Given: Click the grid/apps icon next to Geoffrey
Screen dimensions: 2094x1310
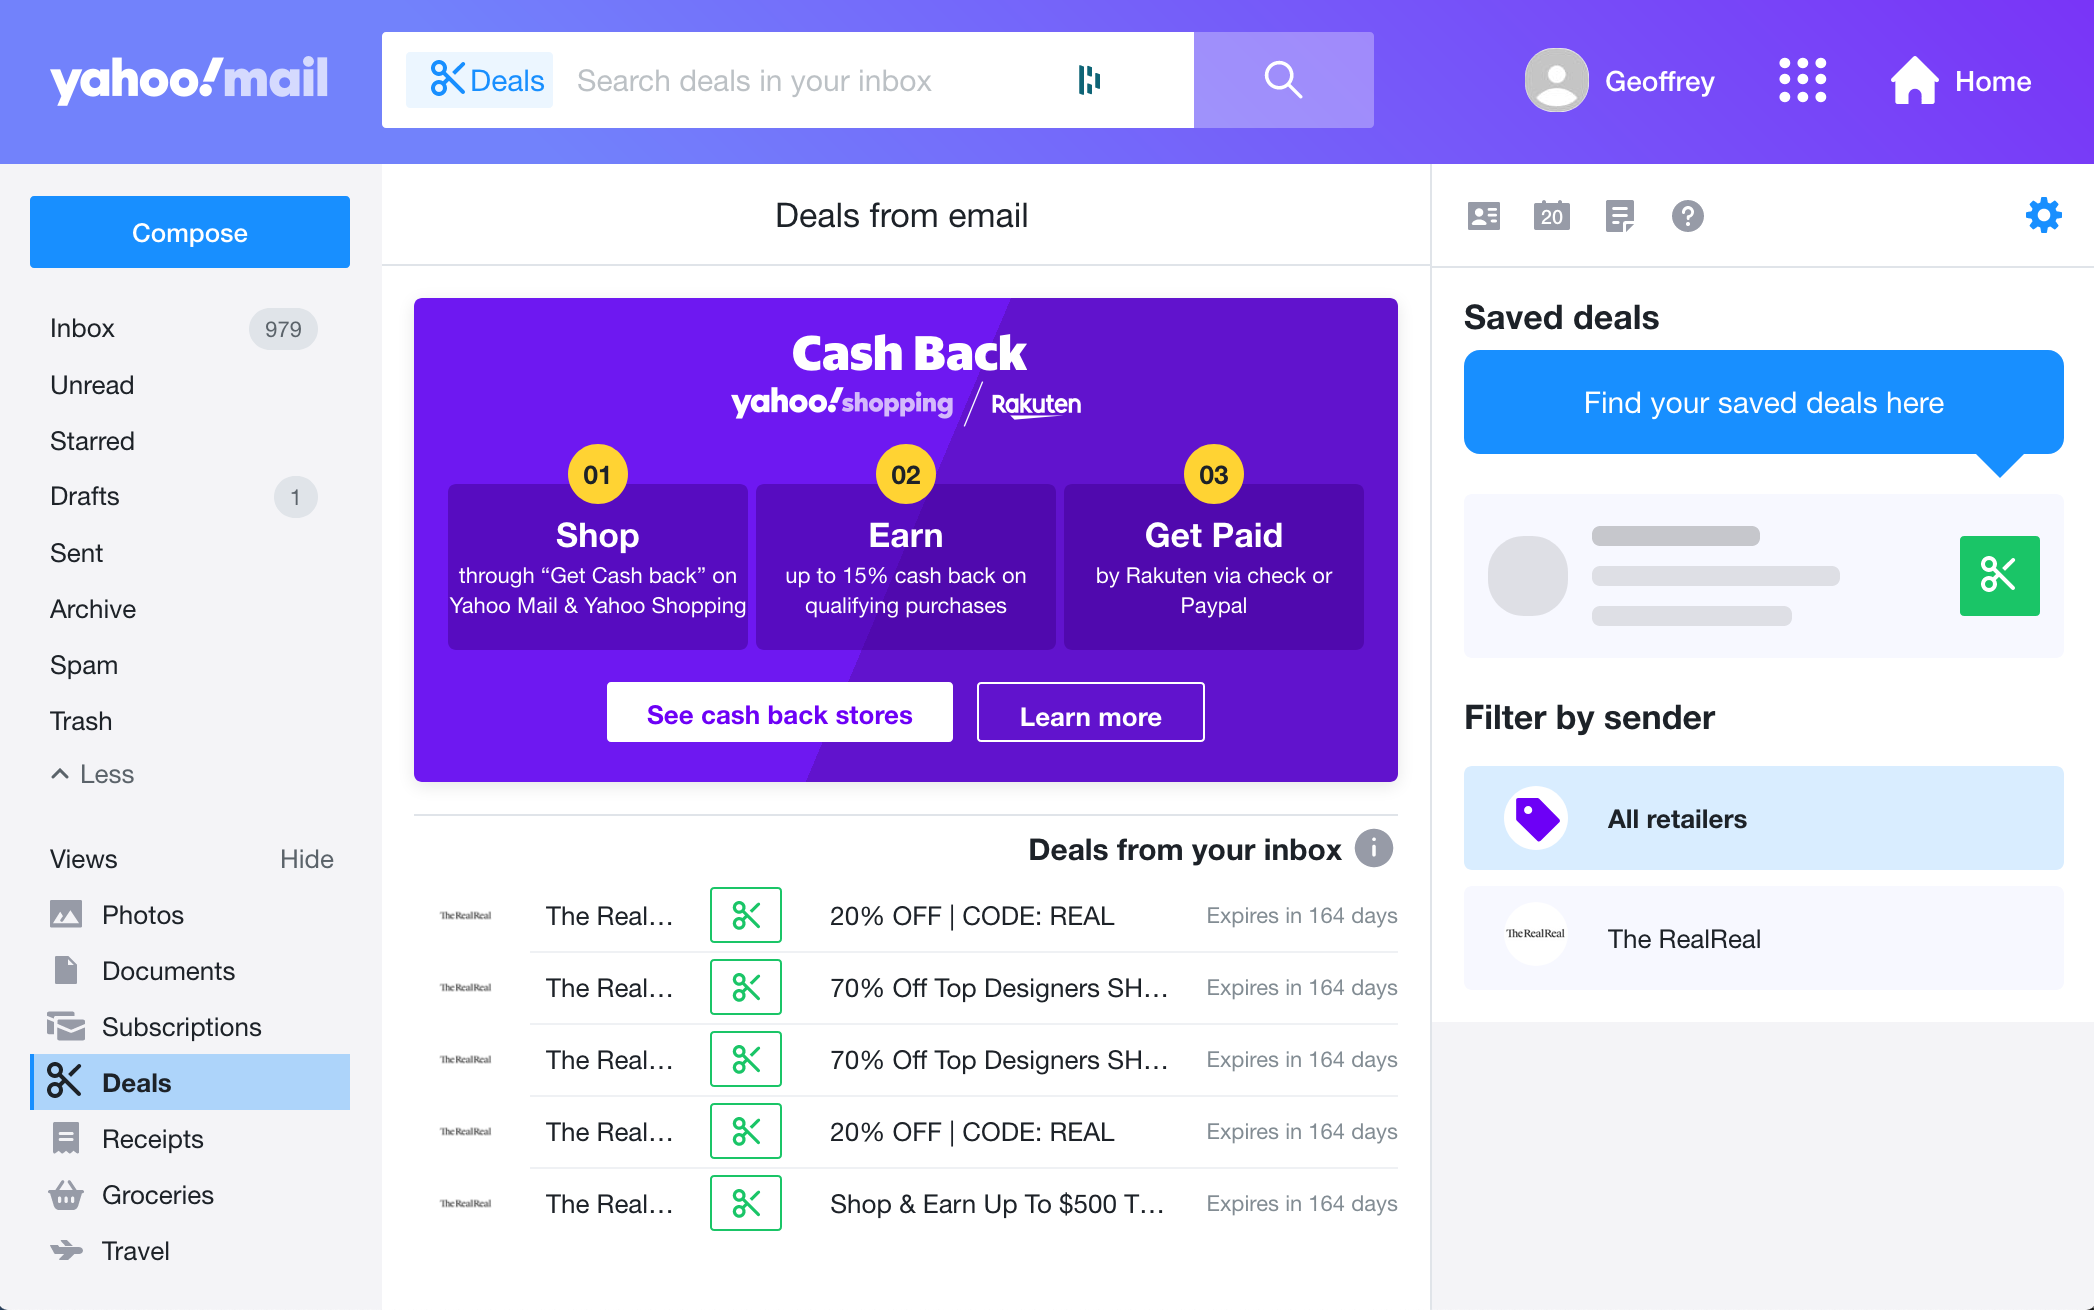Looking at the screenshot, I should pyautogui.click(x=1800, y=81).
